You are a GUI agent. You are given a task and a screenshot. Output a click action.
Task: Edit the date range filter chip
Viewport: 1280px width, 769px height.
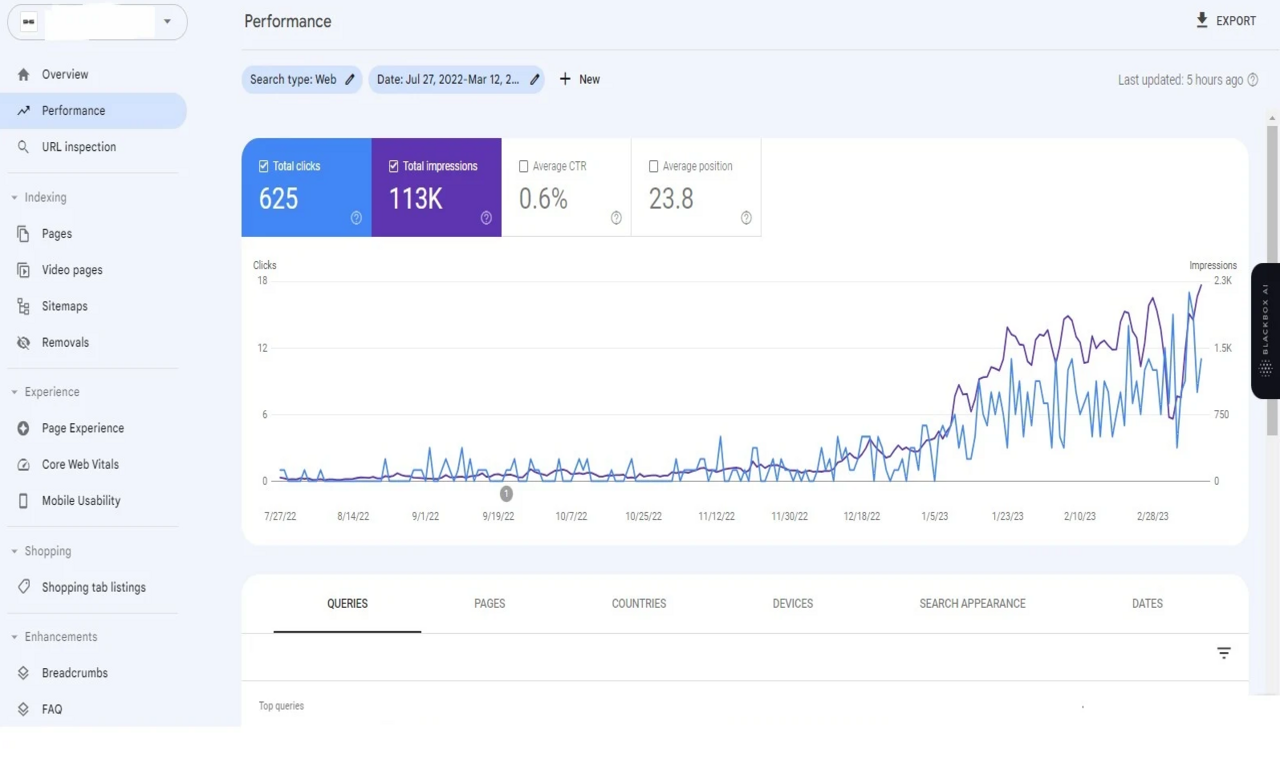[534, 79]
